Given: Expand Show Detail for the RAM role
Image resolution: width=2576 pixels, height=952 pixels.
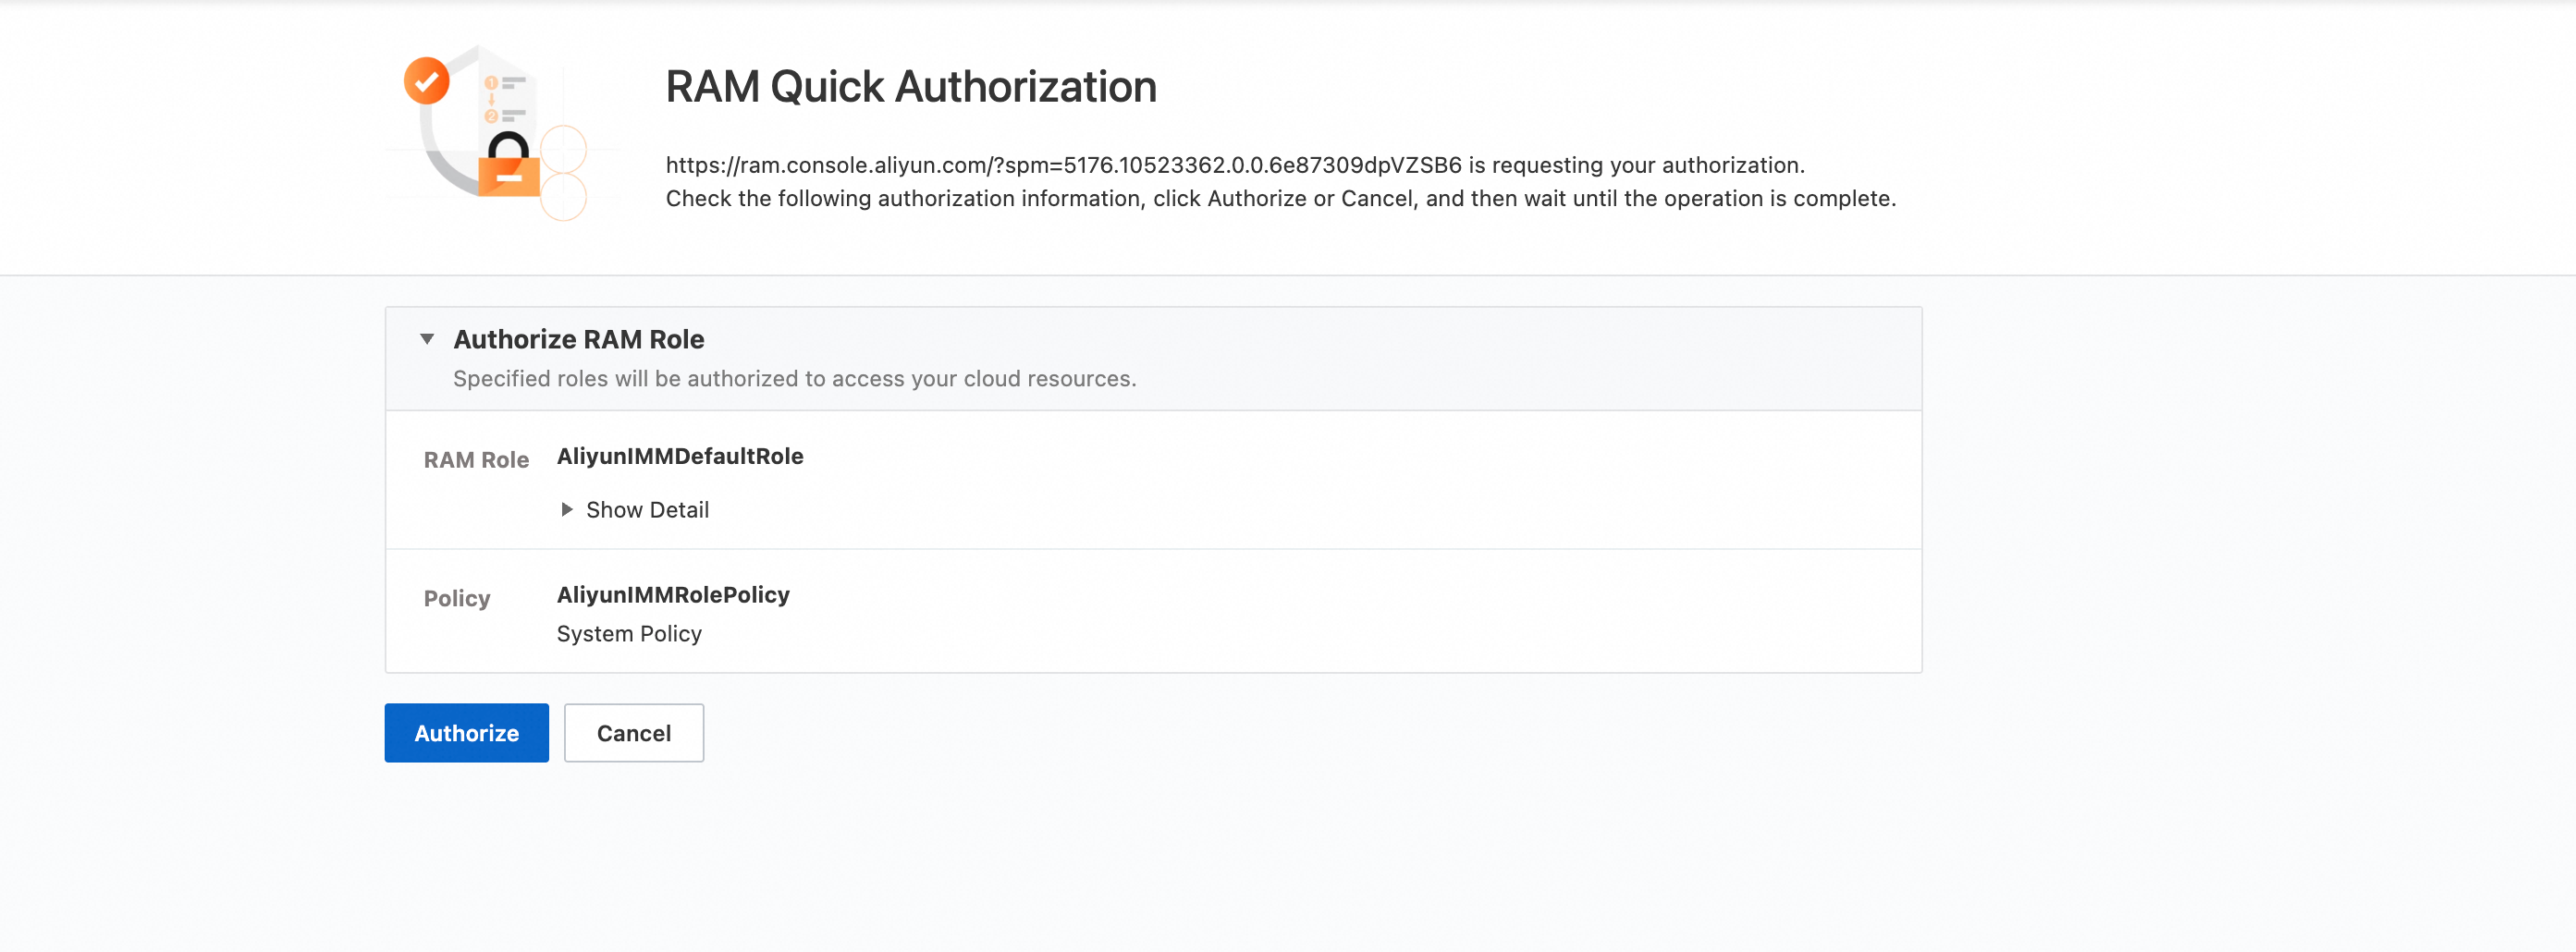Looking at the screenshot, I should coord(647,509).
